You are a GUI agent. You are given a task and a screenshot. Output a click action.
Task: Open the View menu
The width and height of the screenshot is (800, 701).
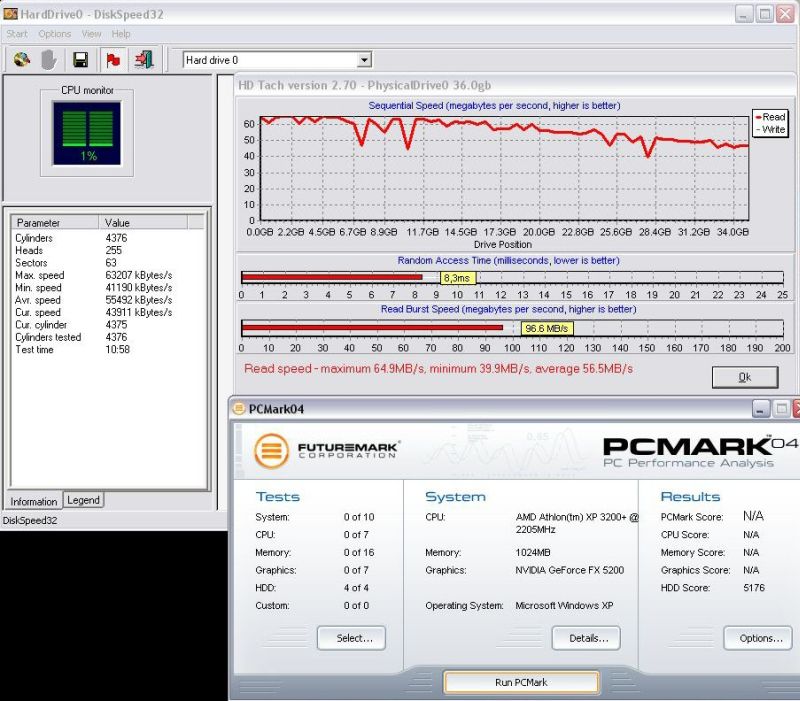tap(91, 34)
